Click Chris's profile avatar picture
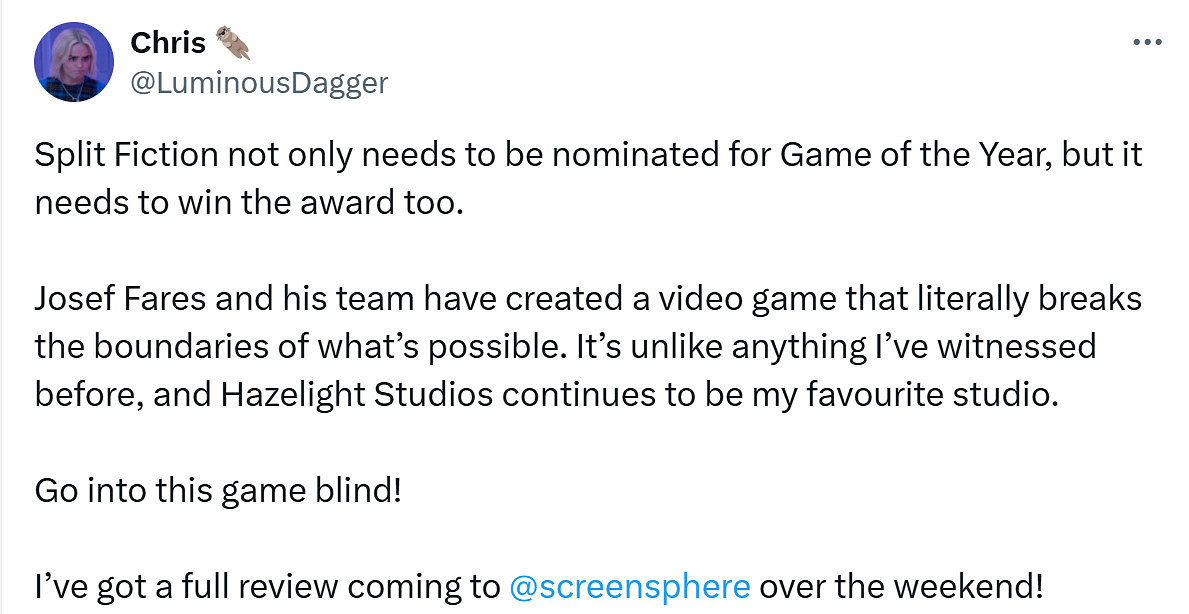Screen dimensions: 1189x614 point(73,62)
